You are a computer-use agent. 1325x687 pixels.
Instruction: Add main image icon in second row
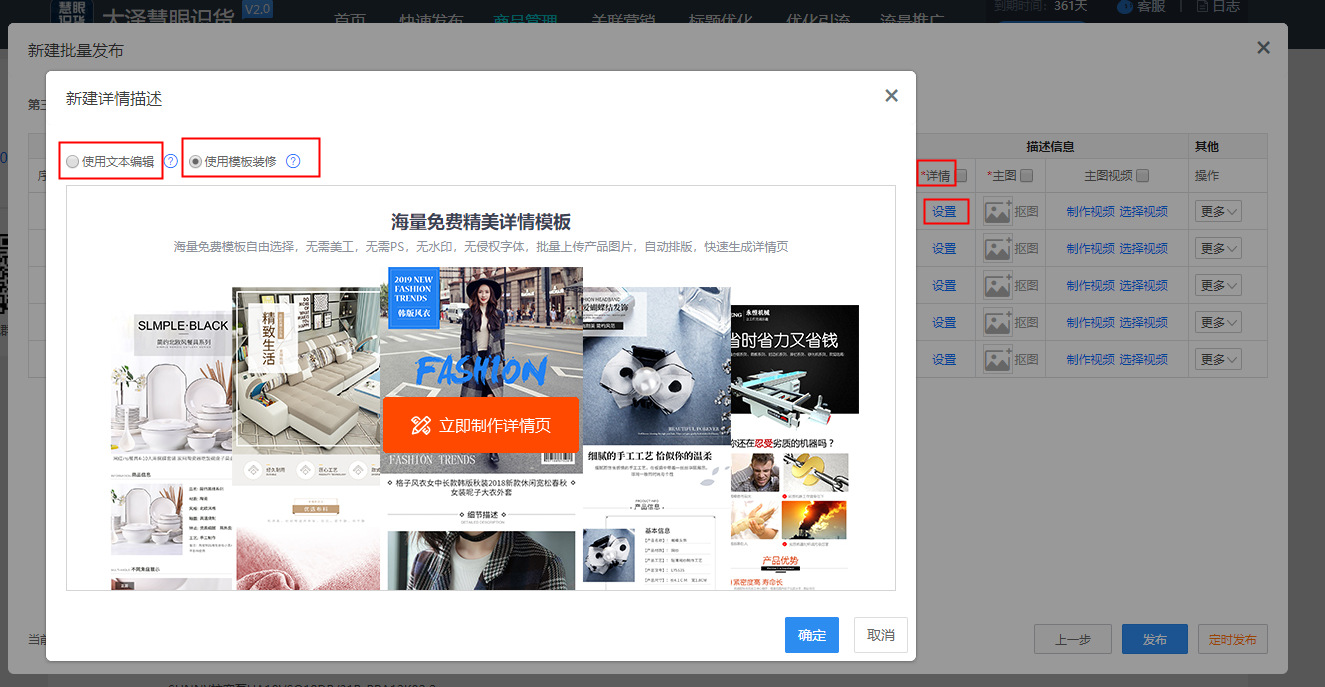997,249
